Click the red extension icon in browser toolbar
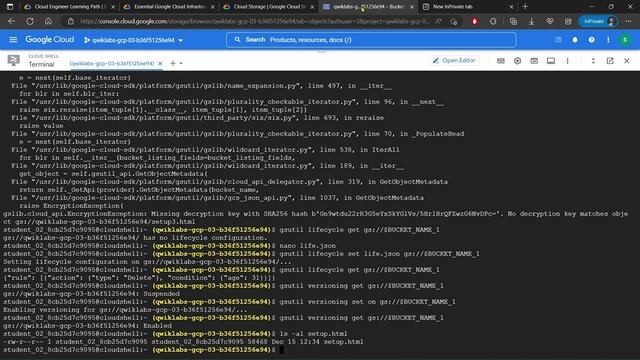This screenshot has width=640, height=360. [x=474, y=21]
